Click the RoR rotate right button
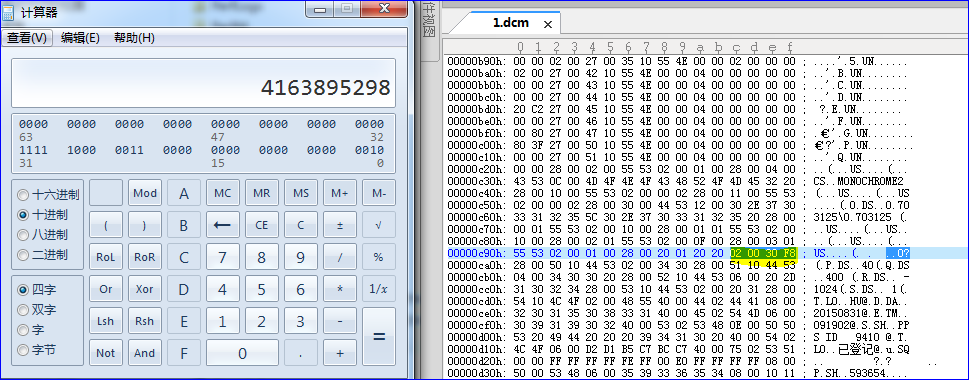 coord(145,256)
